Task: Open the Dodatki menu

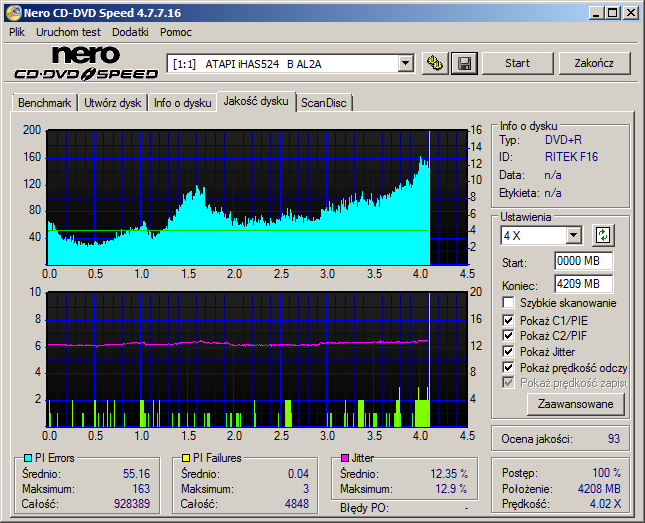Action: (130, 32)
